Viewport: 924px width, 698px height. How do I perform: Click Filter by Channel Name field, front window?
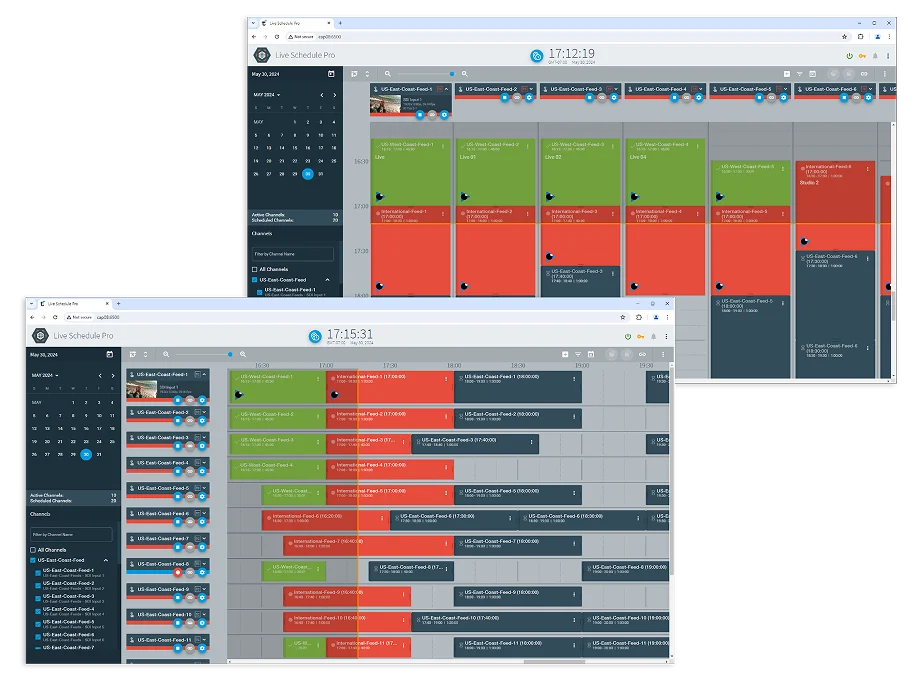(x=71, y=535)
